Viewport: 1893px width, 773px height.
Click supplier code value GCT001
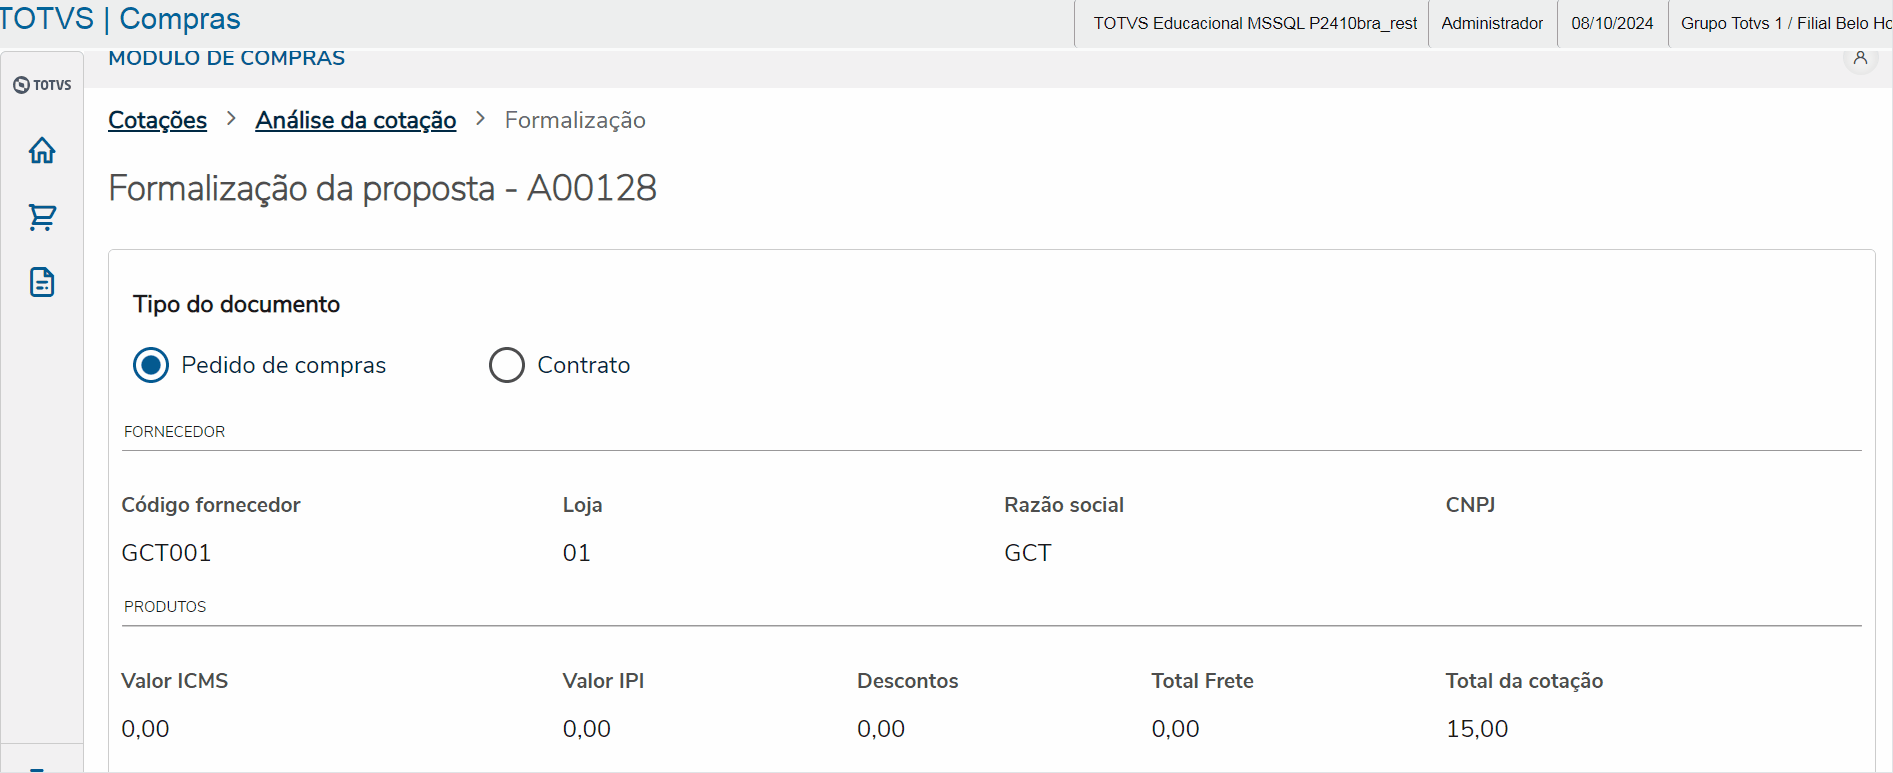166,553
